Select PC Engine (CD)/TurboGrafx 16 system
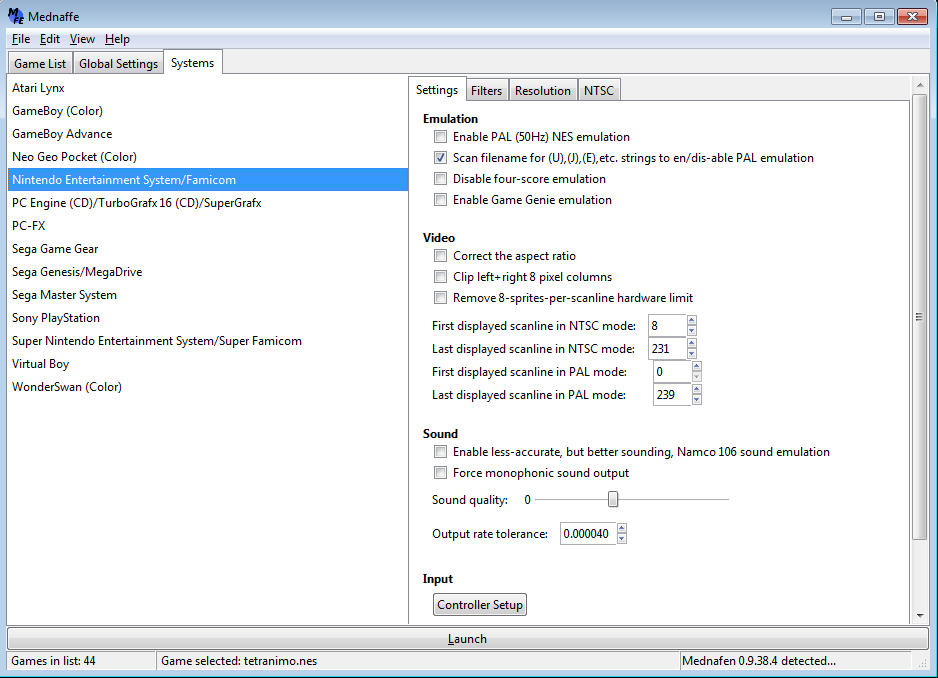This screenshot has height=678, width=938. point(208,203)
